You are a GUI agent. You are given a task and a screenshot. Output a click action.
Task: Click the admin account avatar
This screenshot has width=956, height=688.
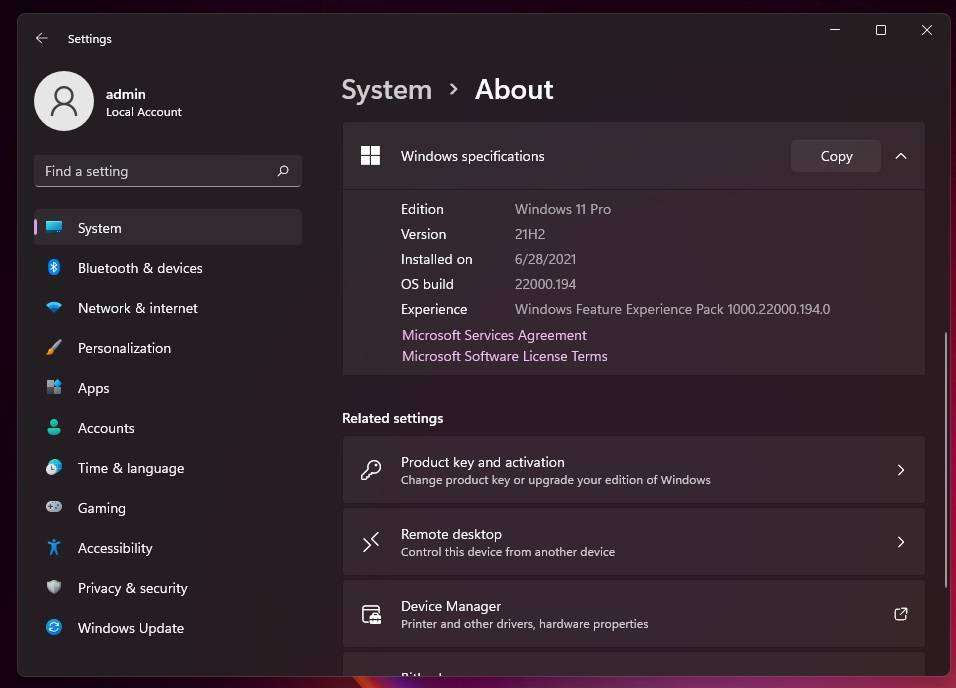64,101
